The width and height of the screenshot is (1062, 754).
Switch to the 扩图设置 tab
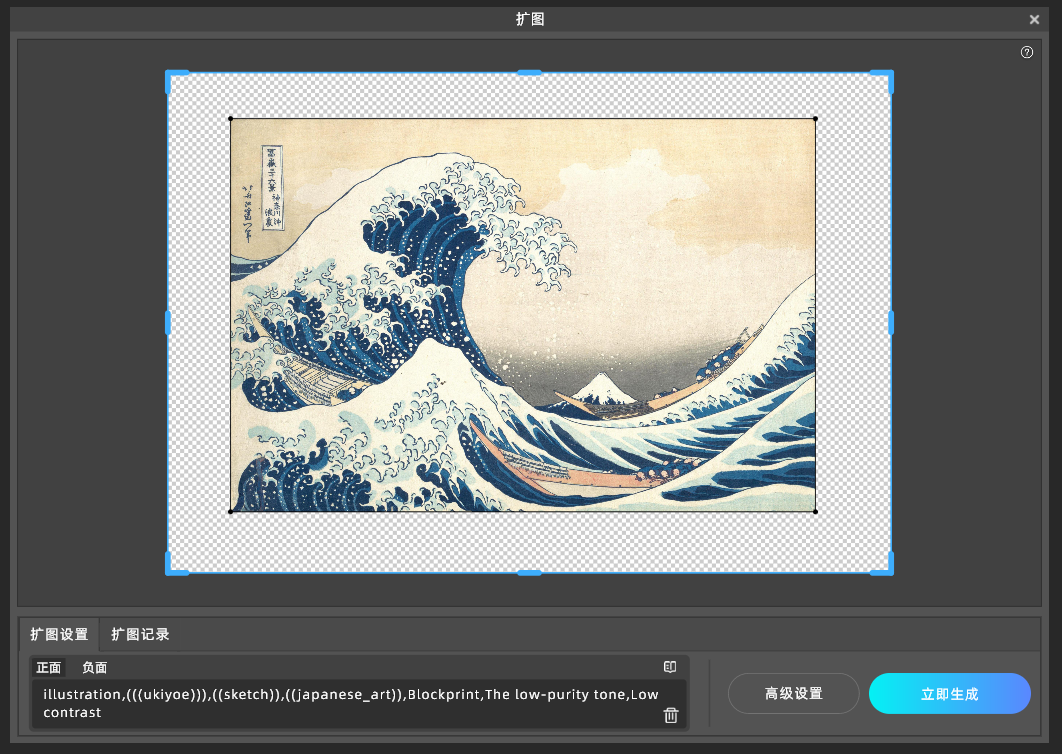[59, 635]
